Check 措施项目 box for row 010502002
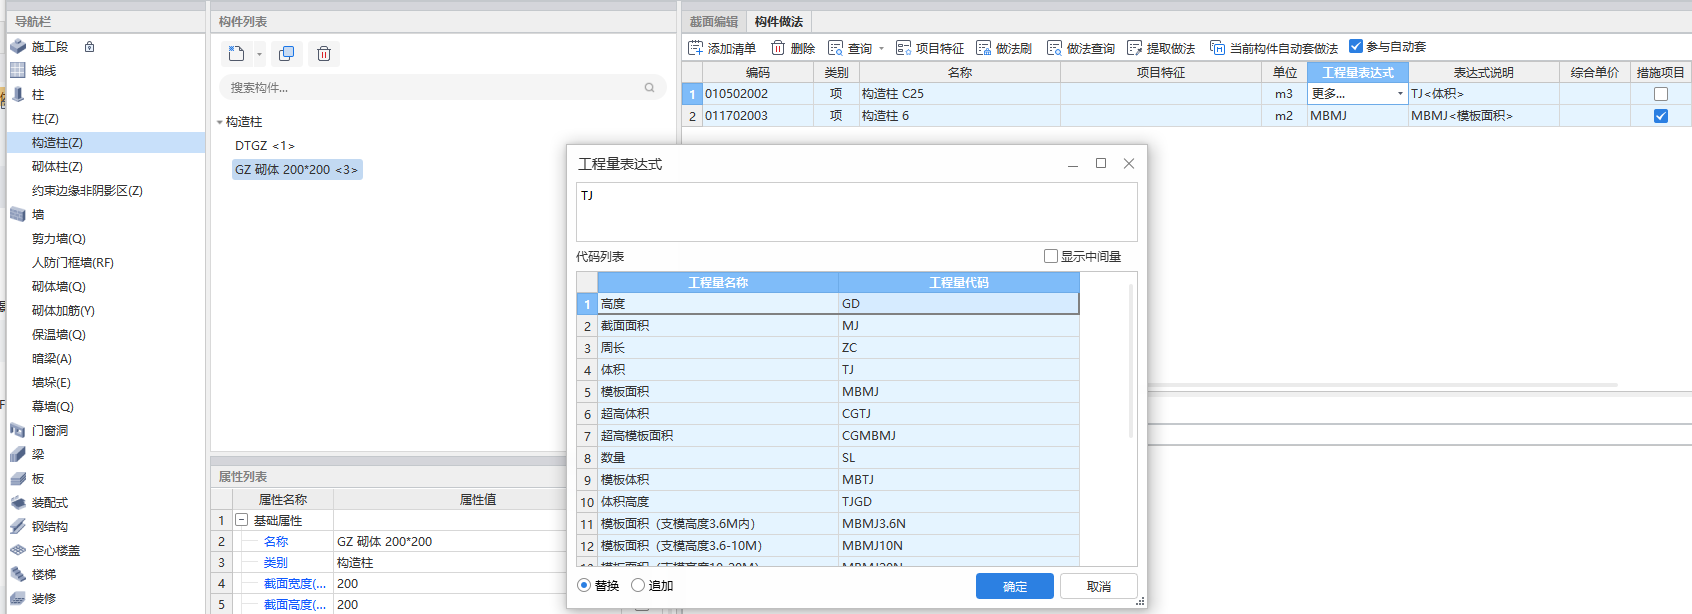The image size is (1692, 614). pos(1661,94)
